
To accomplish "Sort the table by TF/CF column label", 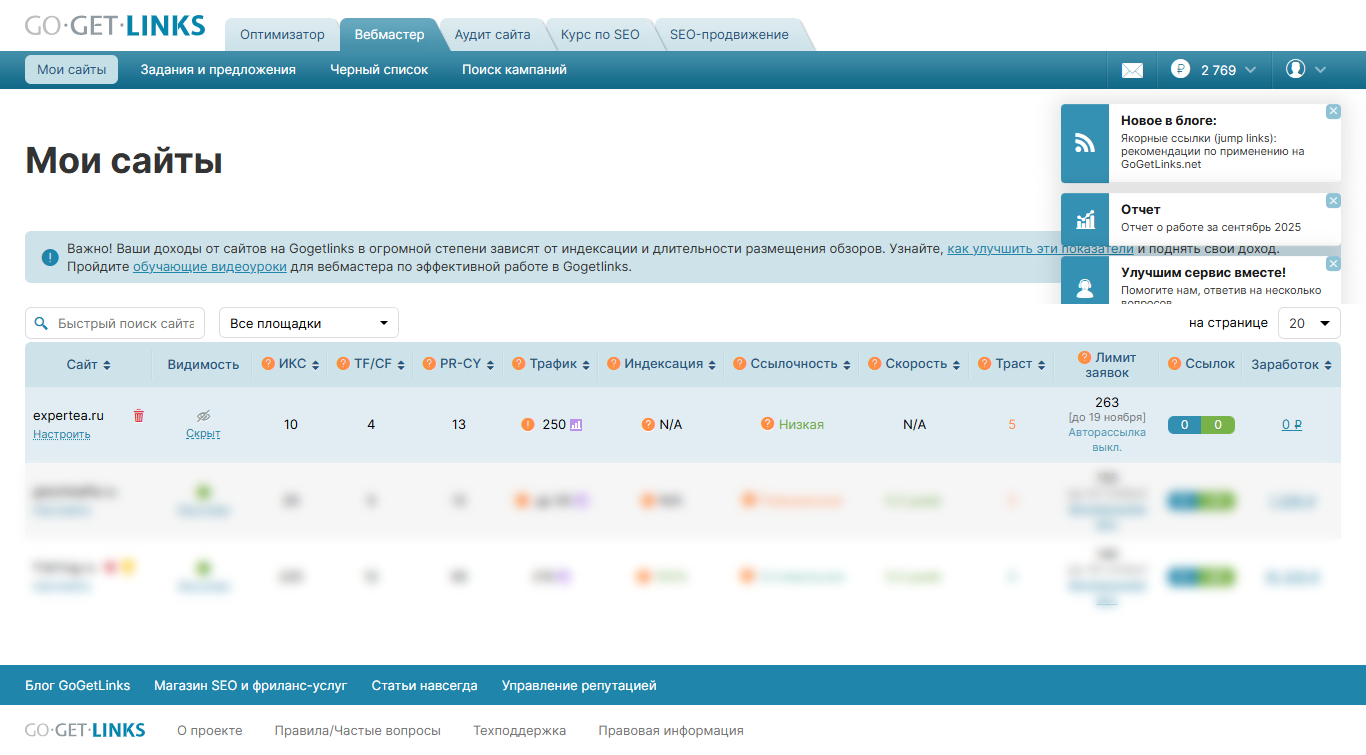I will click(373, 364).
